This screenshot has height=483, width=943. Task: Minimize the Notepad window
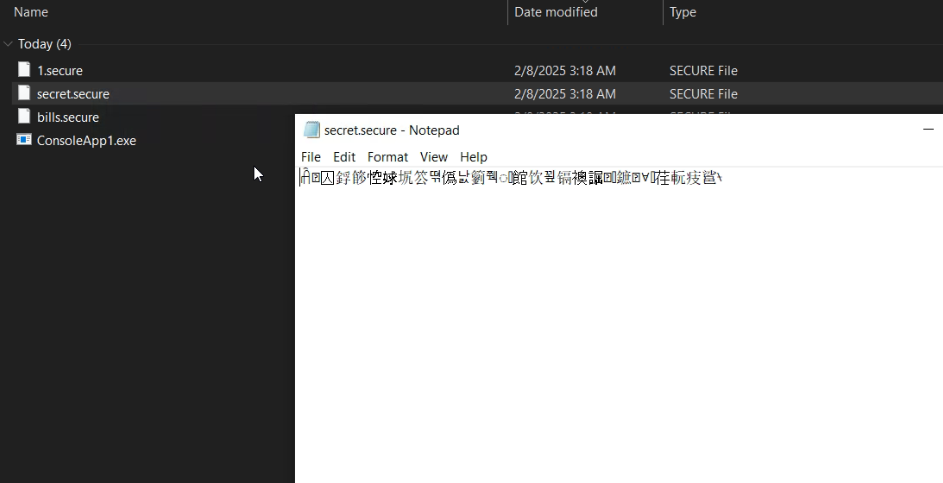tap(928, 129)
